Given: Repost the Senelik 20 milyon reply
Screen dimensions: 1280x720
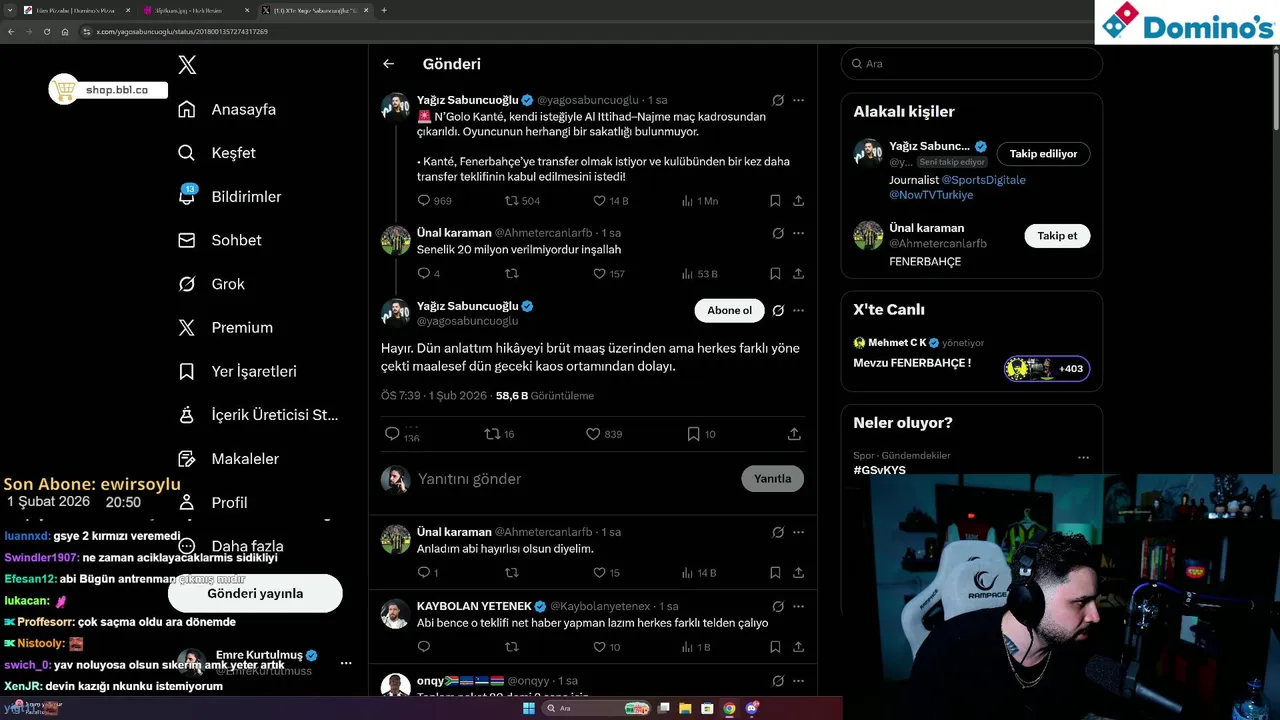Looking at the screenshot, I should coord(512,273).
